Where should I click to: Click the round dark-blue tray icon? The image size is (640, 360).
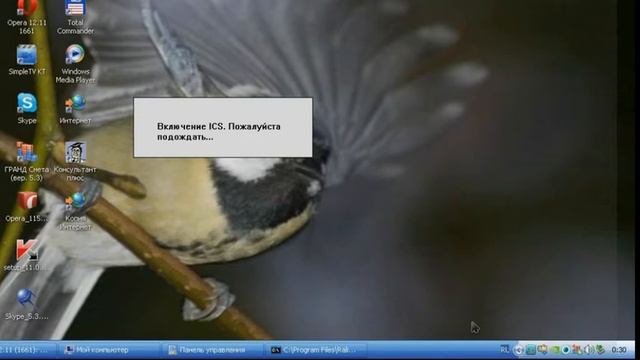coord(566,350)
